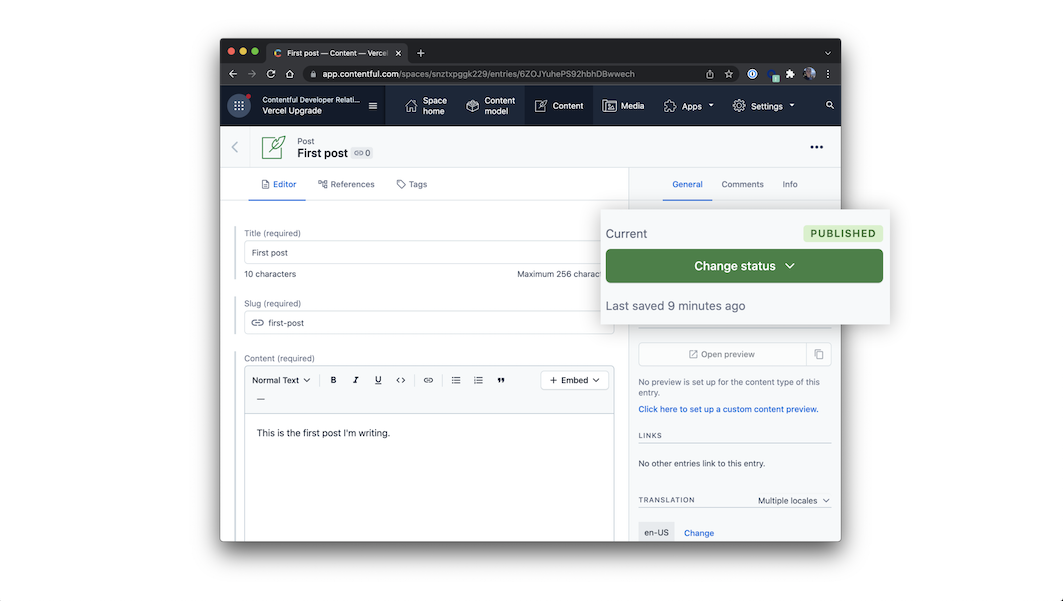Open the Change status dropdown
This screenshot has height=601, width=1063.
744,266
